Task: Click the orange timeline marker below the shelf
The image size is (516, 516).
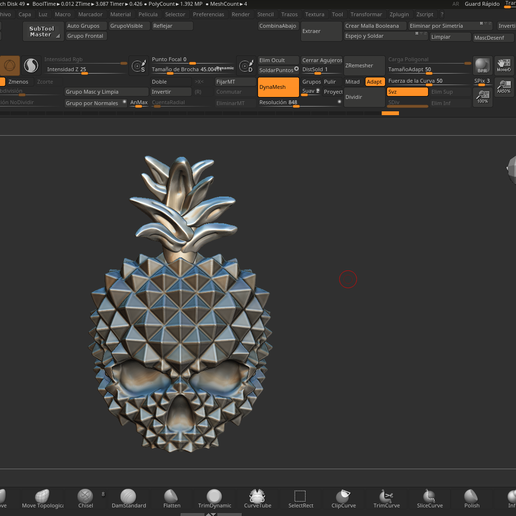Action: click(x=390, y=113)
